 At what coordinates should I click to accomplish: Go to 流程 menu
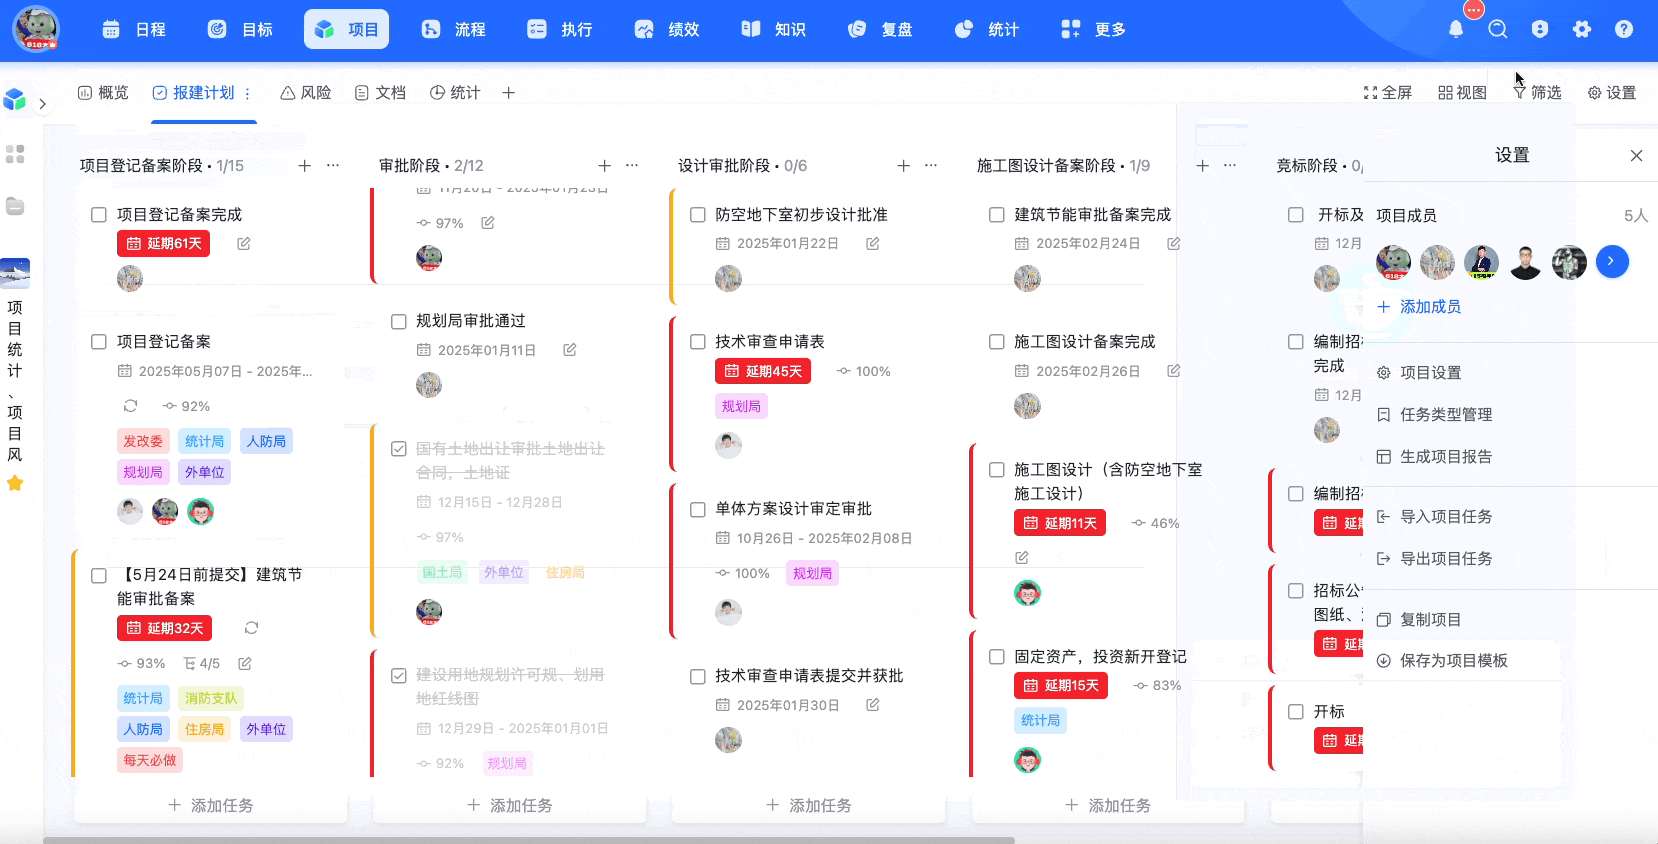[453, 30]
